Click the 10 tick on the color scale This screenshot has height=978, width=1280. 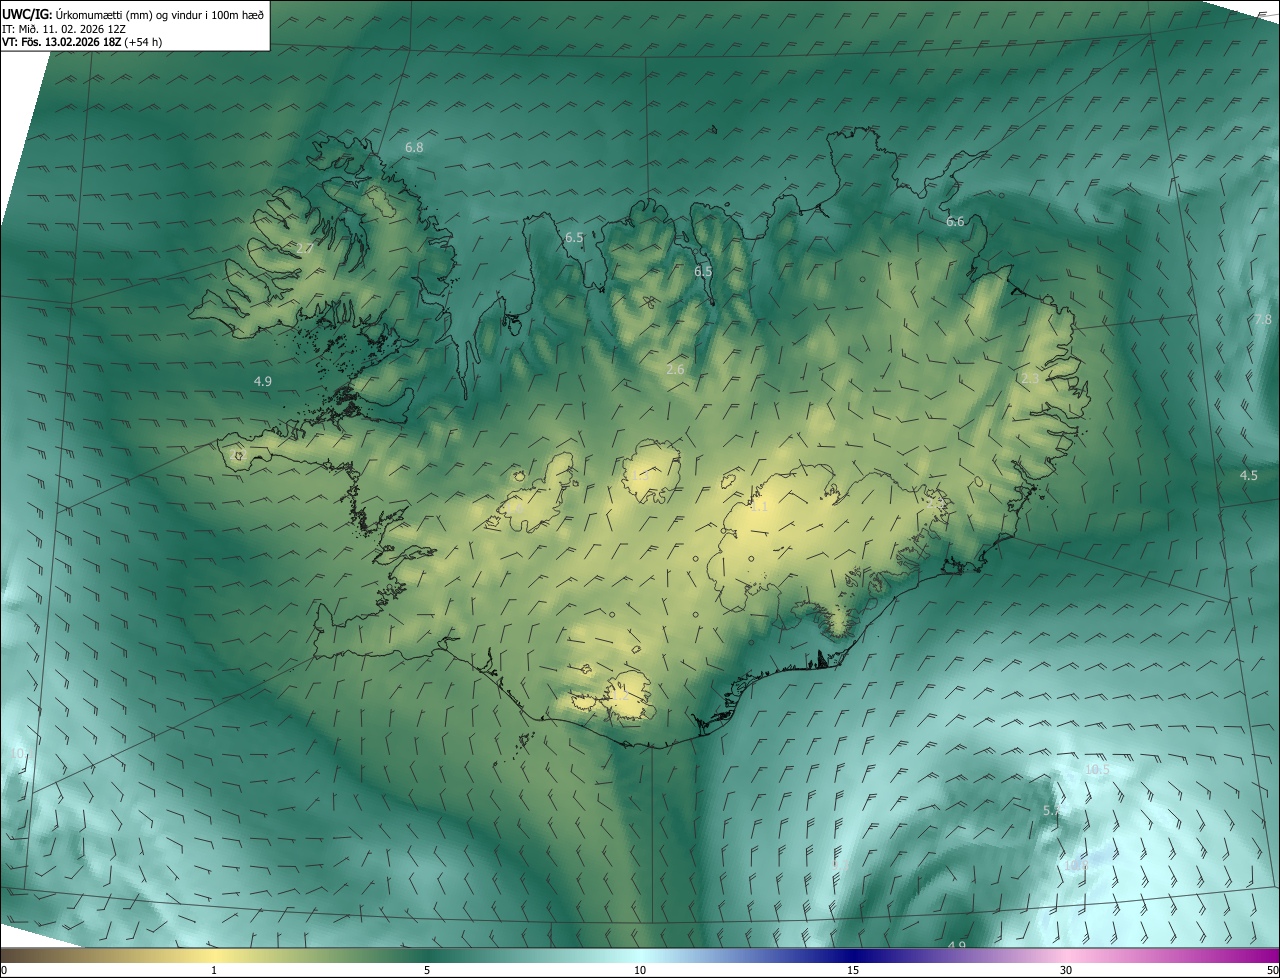click(640, 970)
